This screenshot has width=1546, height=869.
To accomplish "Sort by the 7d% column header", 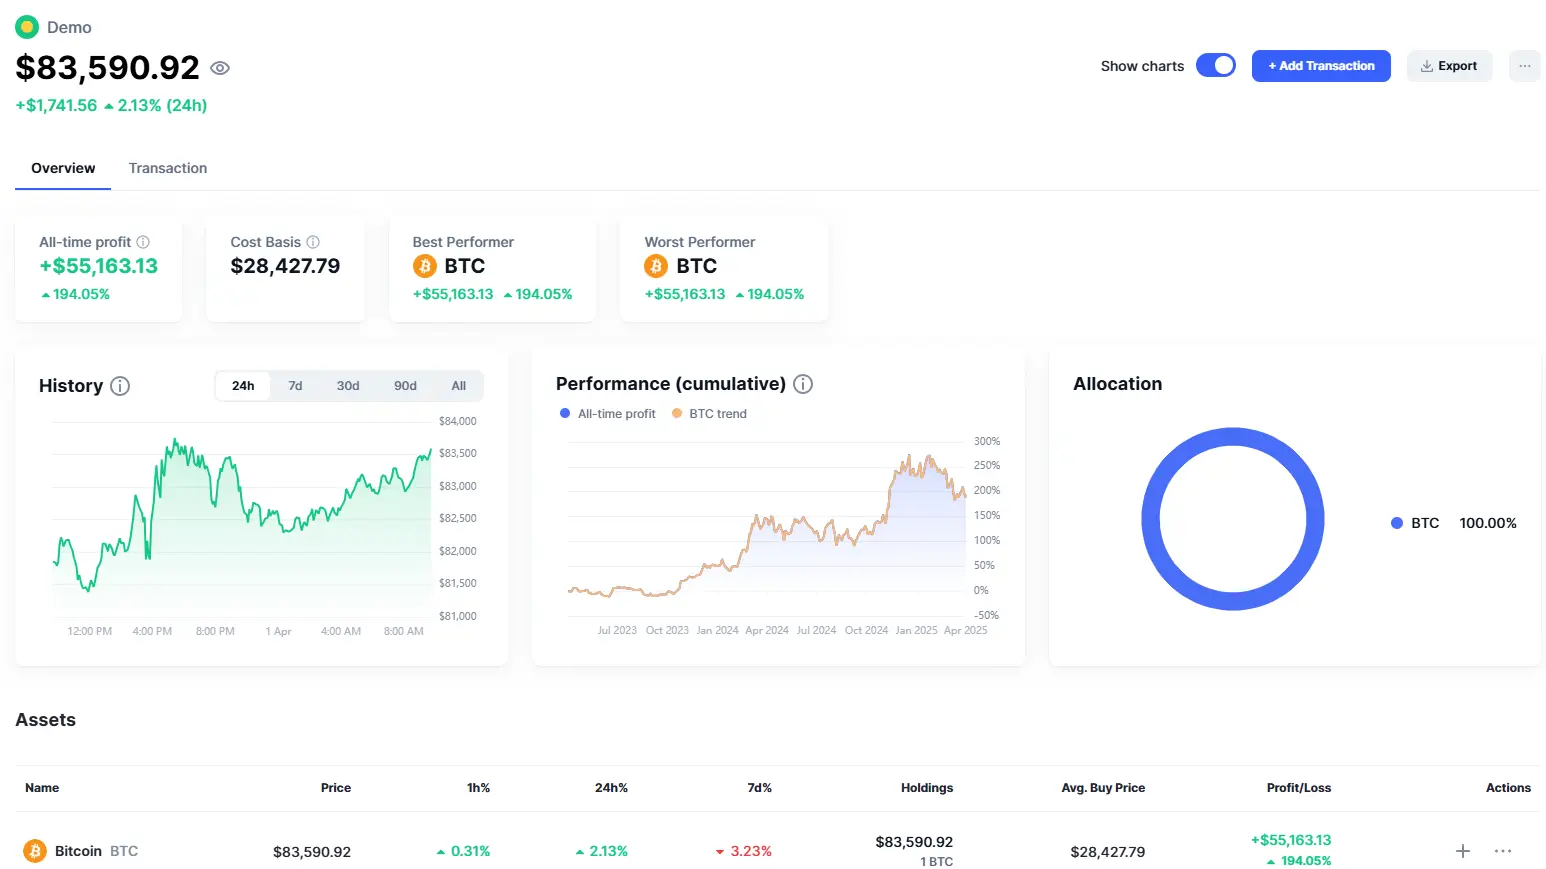I will click(x=759, y=788).
